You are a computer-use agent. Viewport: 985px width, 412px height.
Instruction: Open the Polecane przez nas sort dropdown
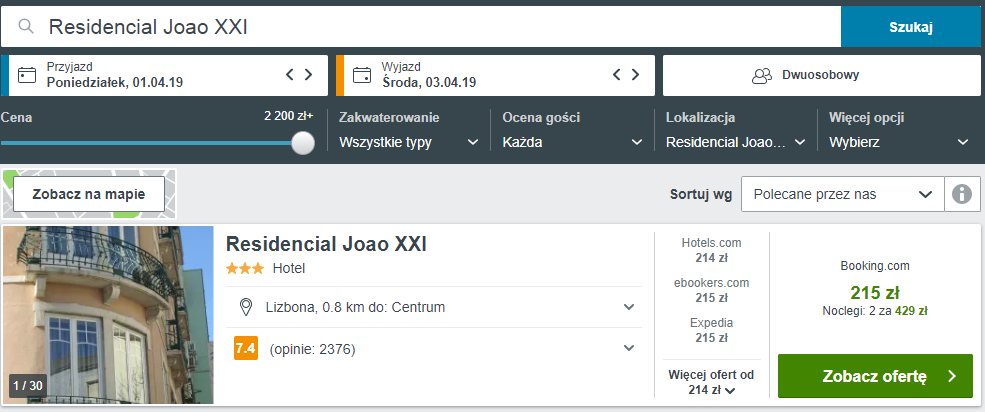842,194
